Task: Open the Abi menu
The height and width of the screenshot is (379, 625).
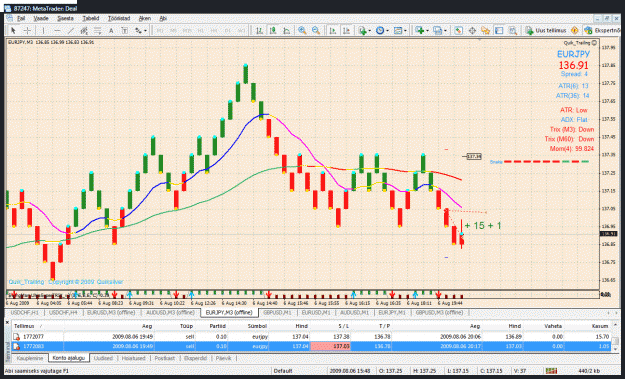Action: [163, 18]
